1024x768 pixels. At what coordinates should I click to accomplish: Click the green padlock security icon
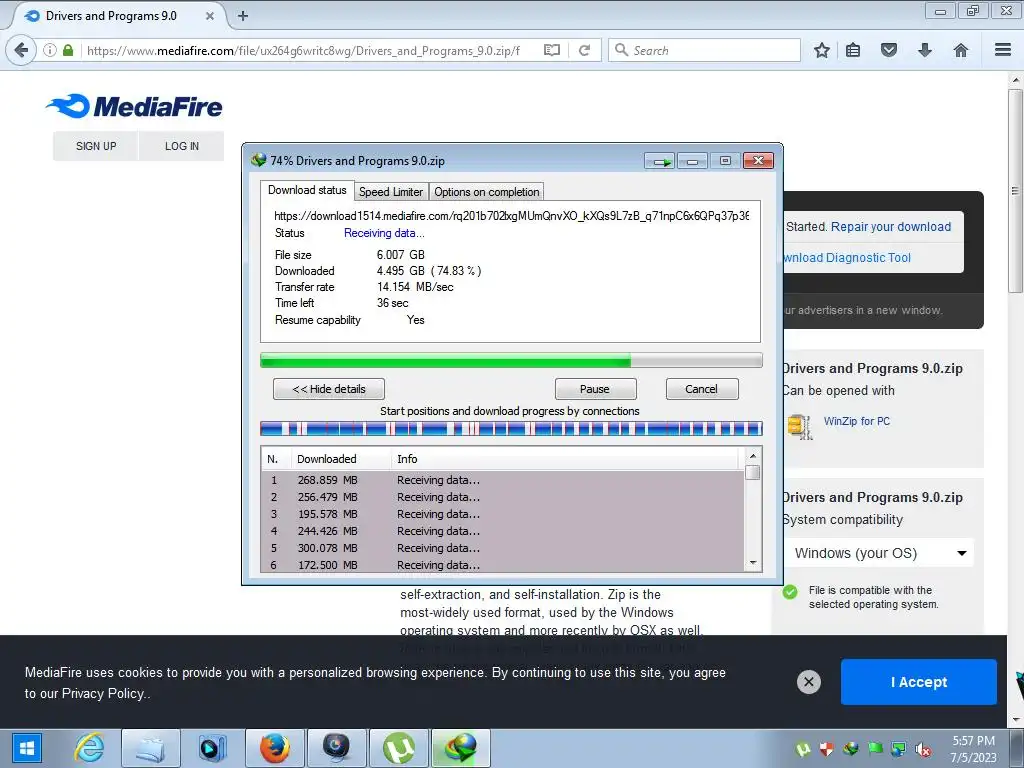tap(68, 50)
